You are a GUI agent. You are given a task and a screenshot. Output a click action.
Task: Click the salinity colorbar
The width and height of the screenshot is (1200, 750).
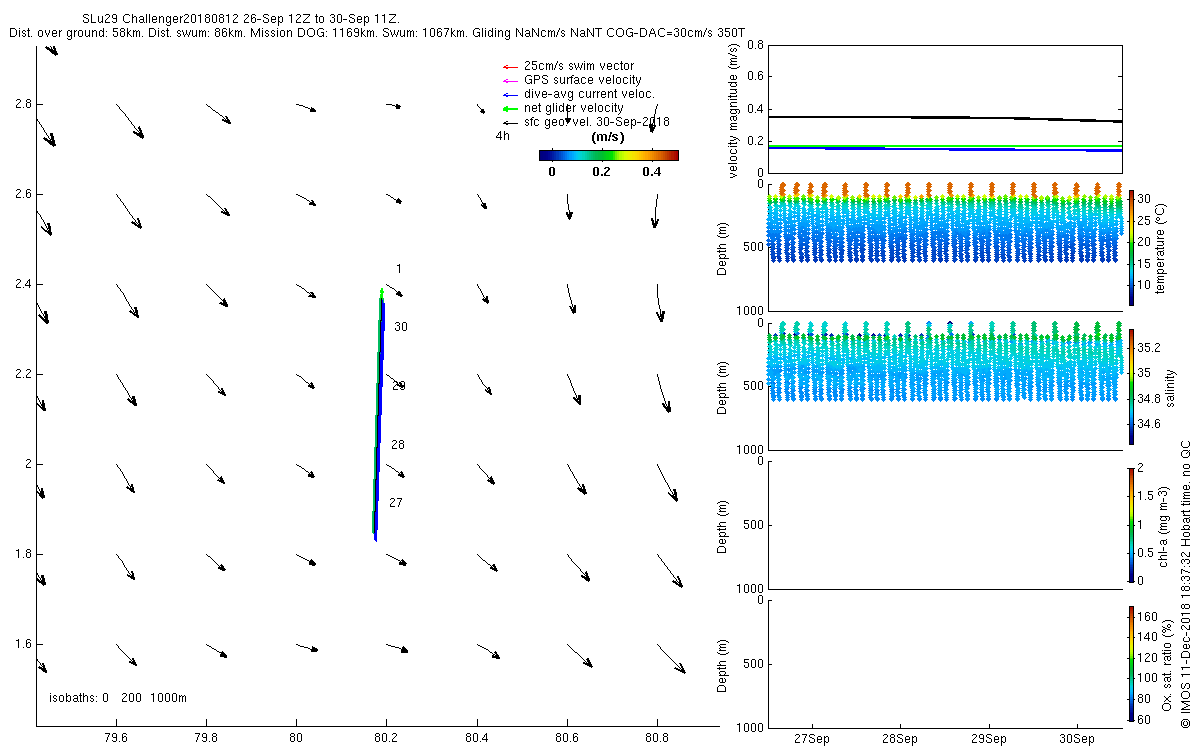click(1132, 386)
